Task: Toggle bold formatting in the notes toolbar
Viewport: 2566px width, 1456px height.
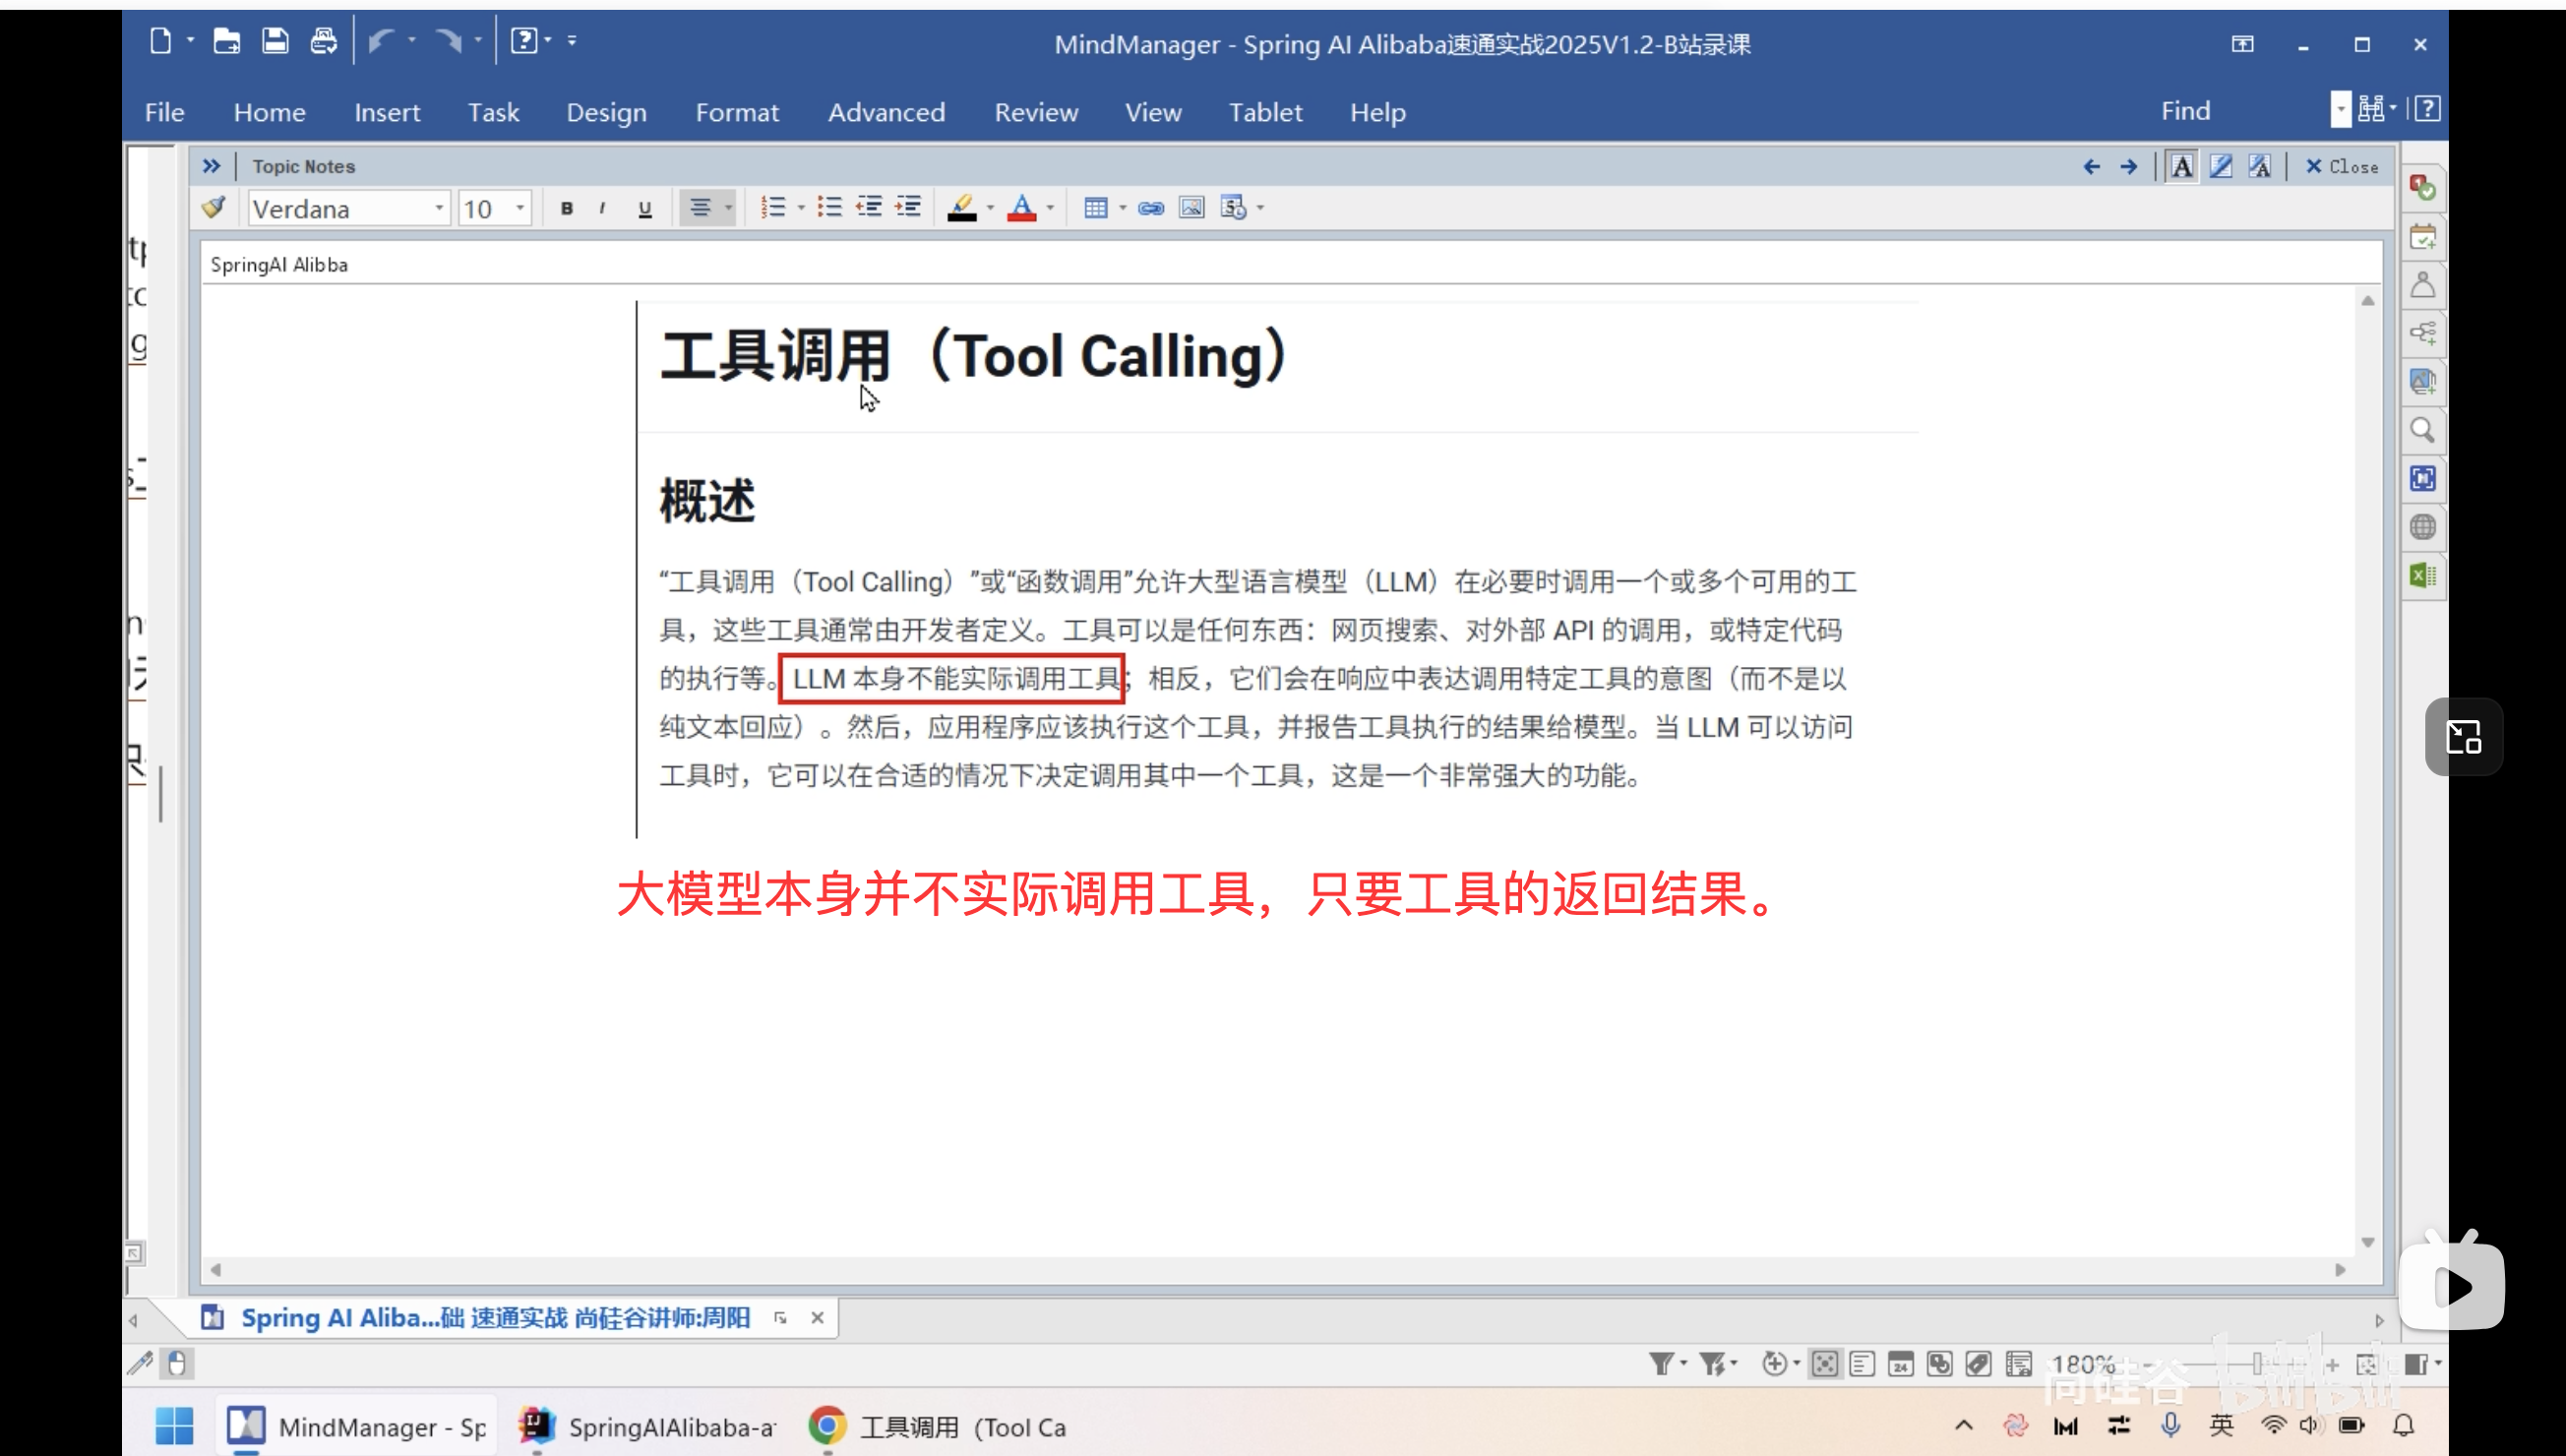Action: pos(567,207)
